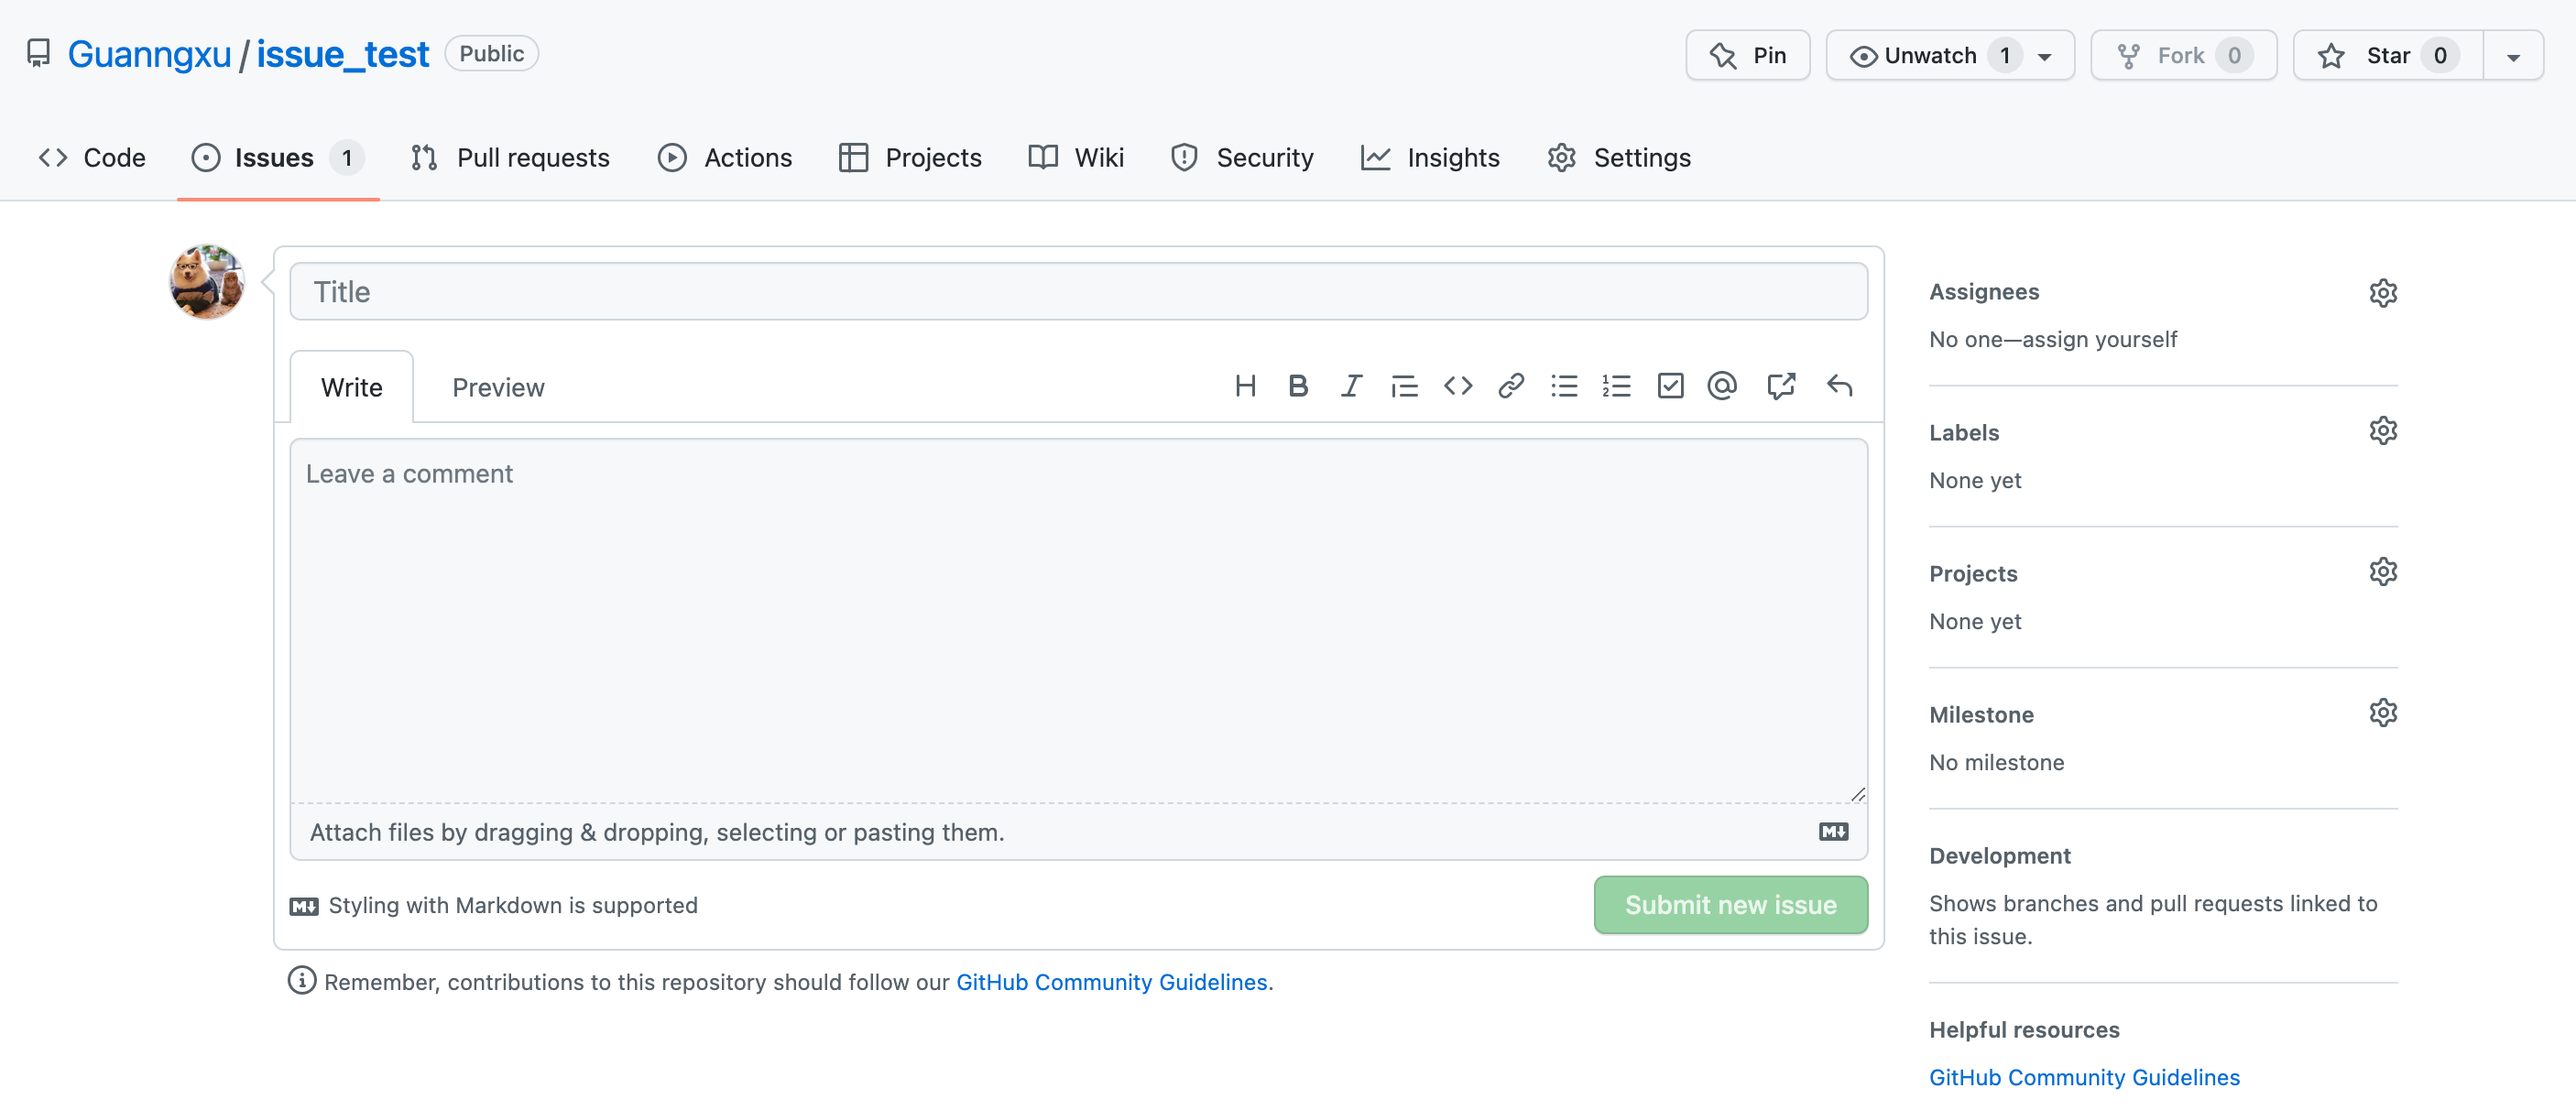The width and height of the screenshot is (2576, 1110).
Task: Open Assignees gear selector
Action: coord(2383,292)
